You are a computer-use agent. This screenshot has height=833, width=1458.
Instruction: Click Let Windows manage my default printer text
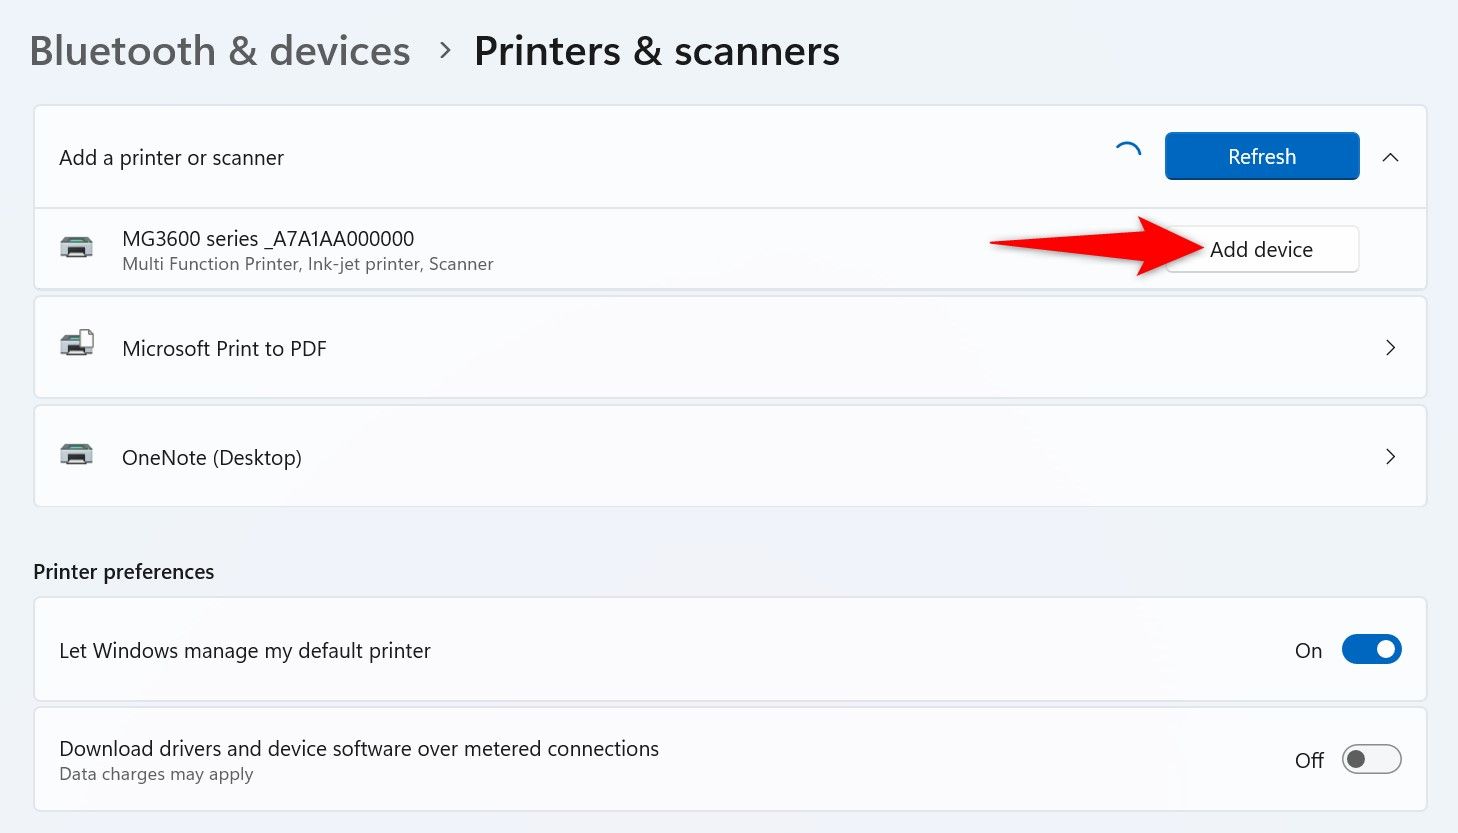point(245,651)
